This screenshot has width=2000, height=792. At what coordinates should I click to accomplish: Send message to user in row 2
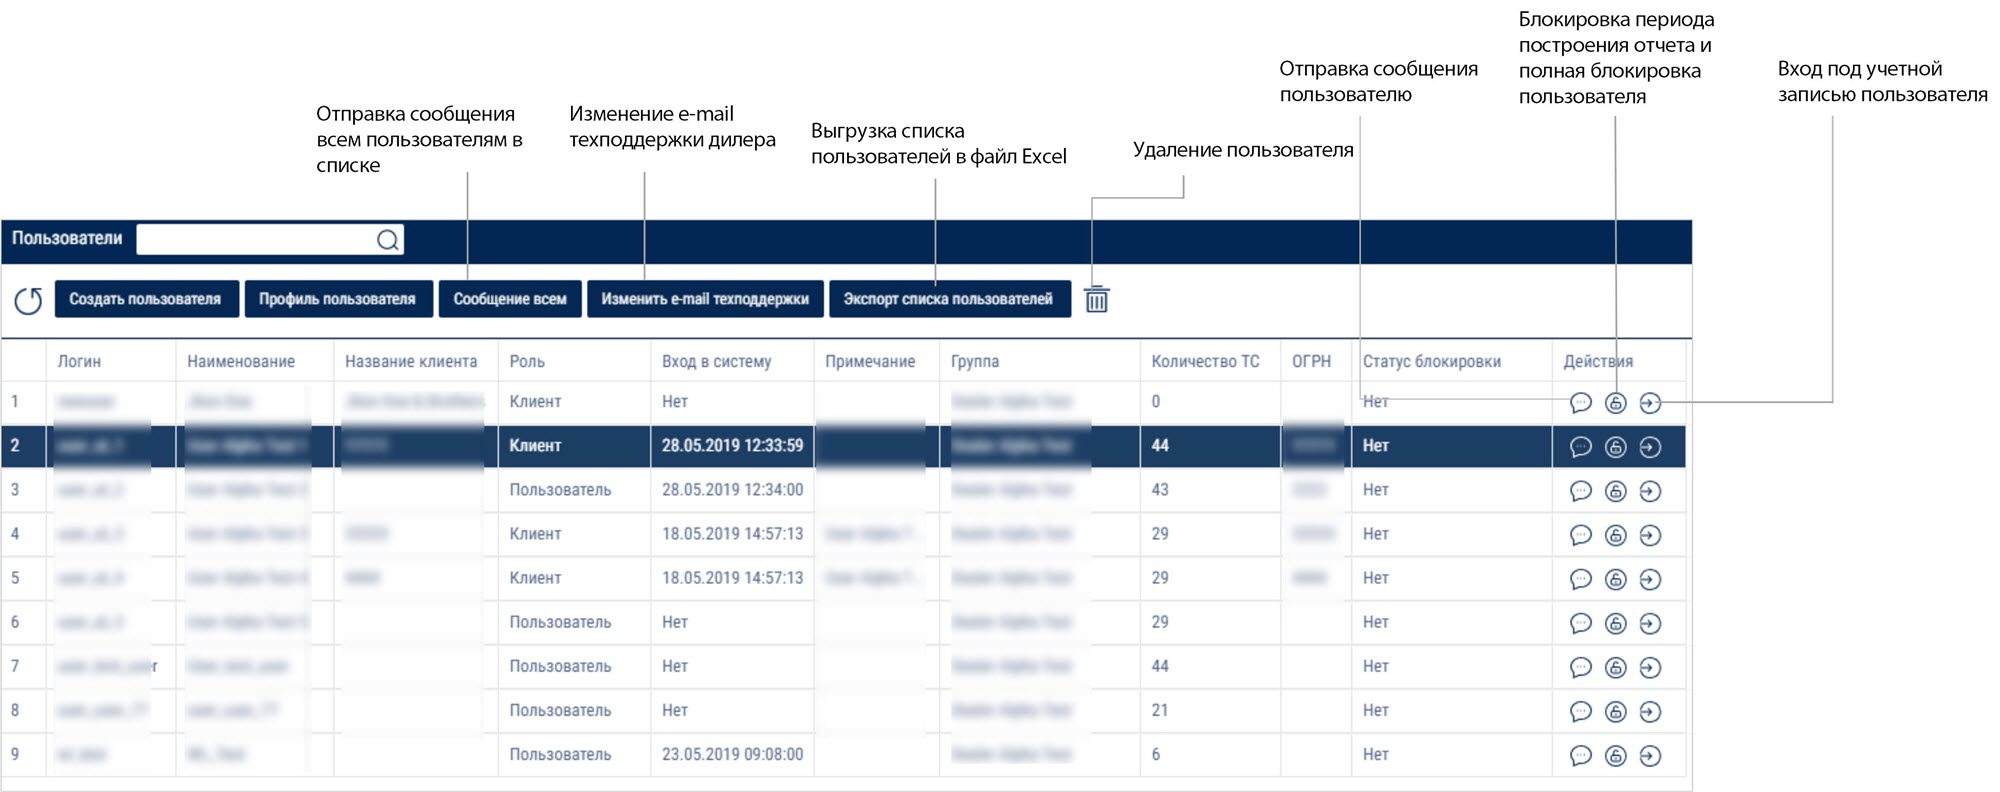1580,447
